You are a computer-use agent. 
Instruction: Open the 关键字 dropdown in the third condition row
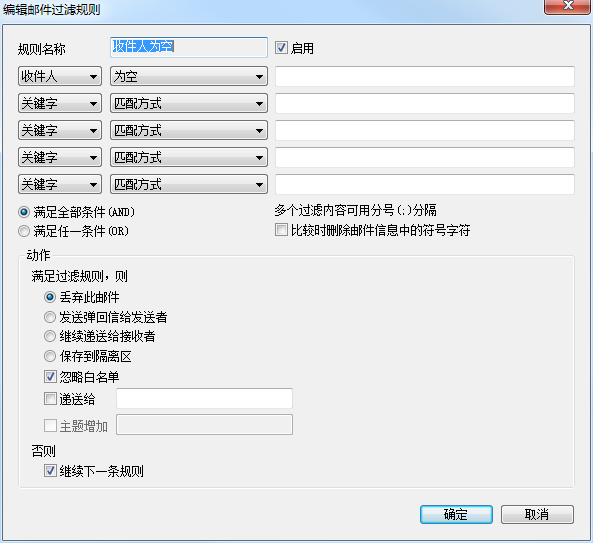[60, 130]
